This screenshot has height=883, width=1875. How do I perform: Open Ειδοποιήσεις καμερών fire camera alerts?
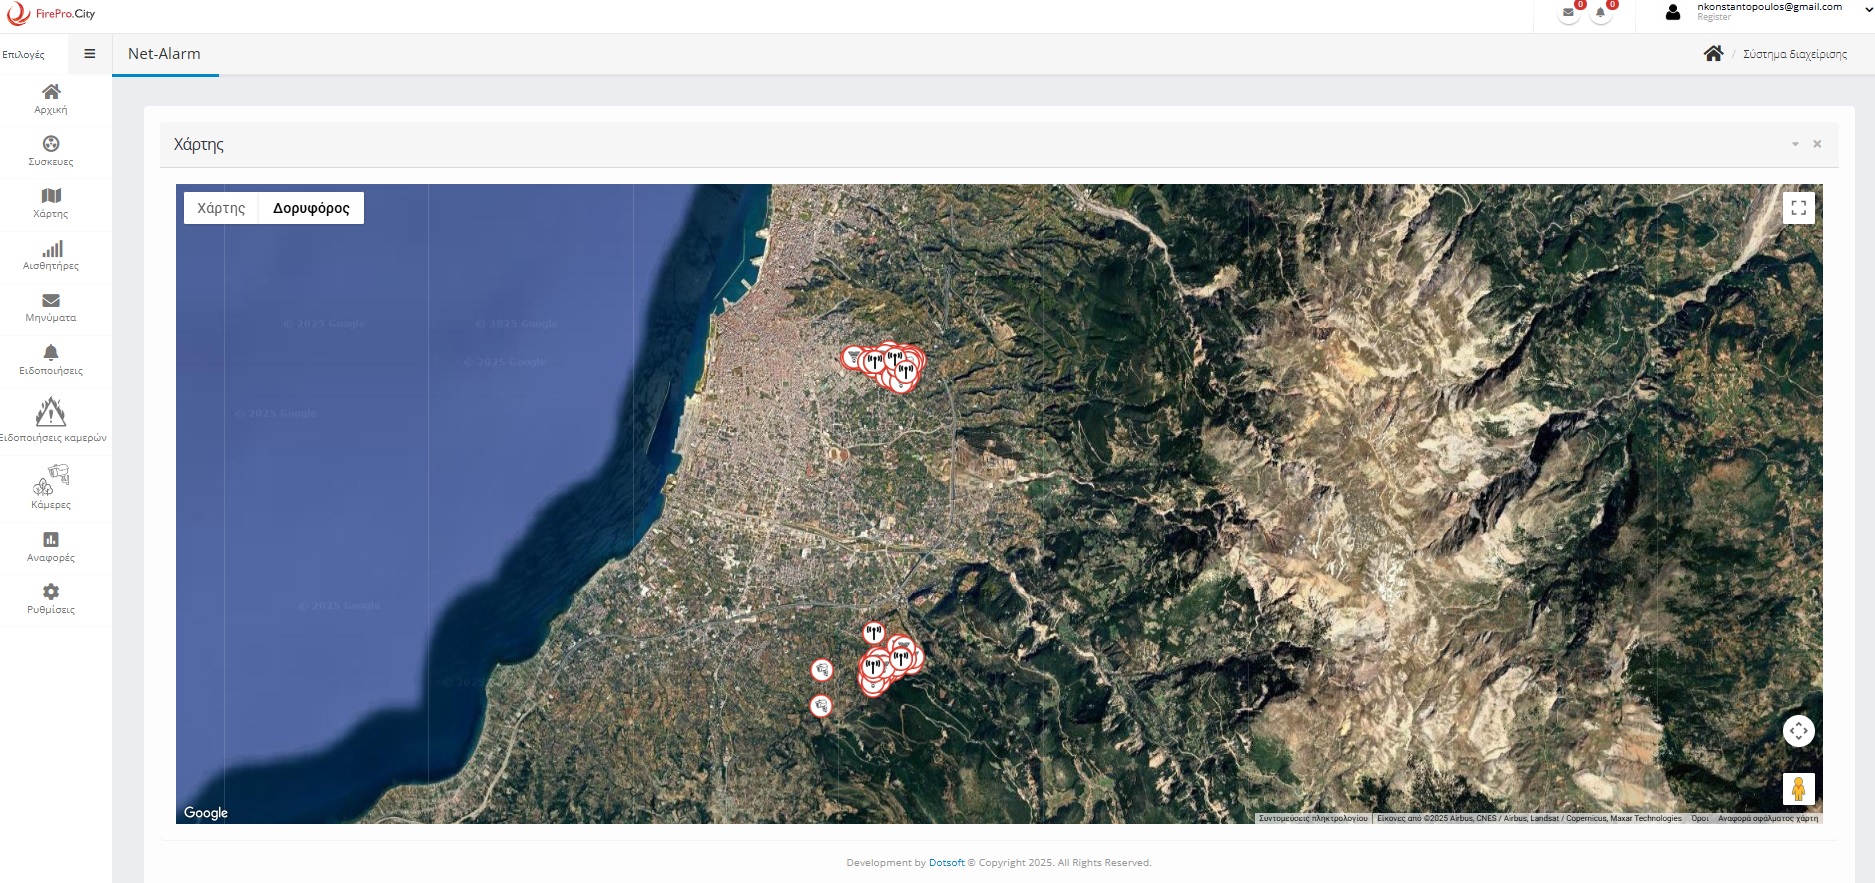click(x=51, y=419)
